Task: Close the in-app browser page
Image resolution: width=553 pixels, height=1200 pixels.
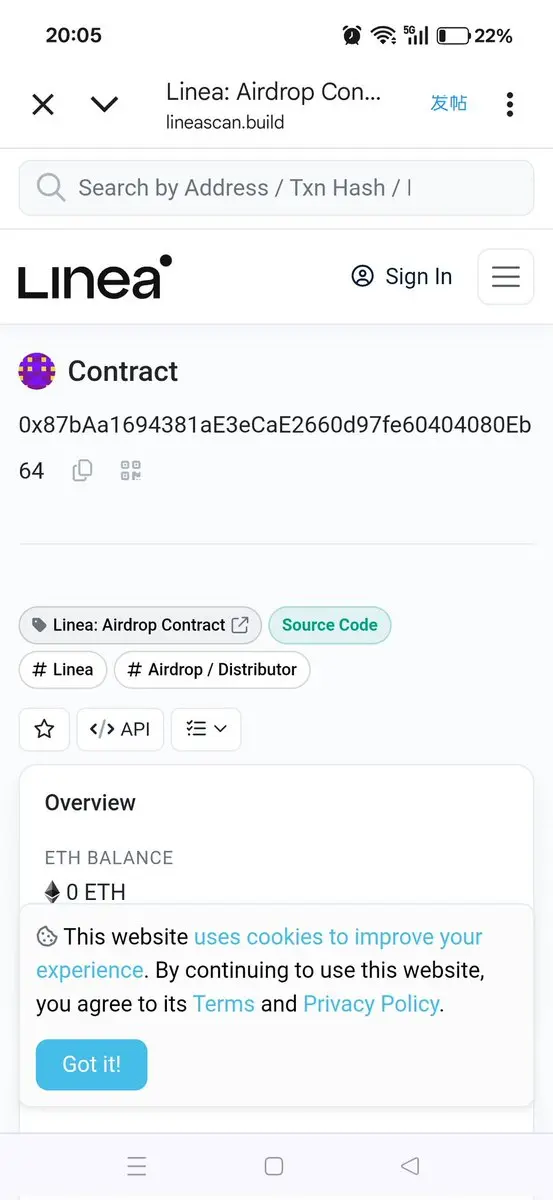Action: coord(43,104)
